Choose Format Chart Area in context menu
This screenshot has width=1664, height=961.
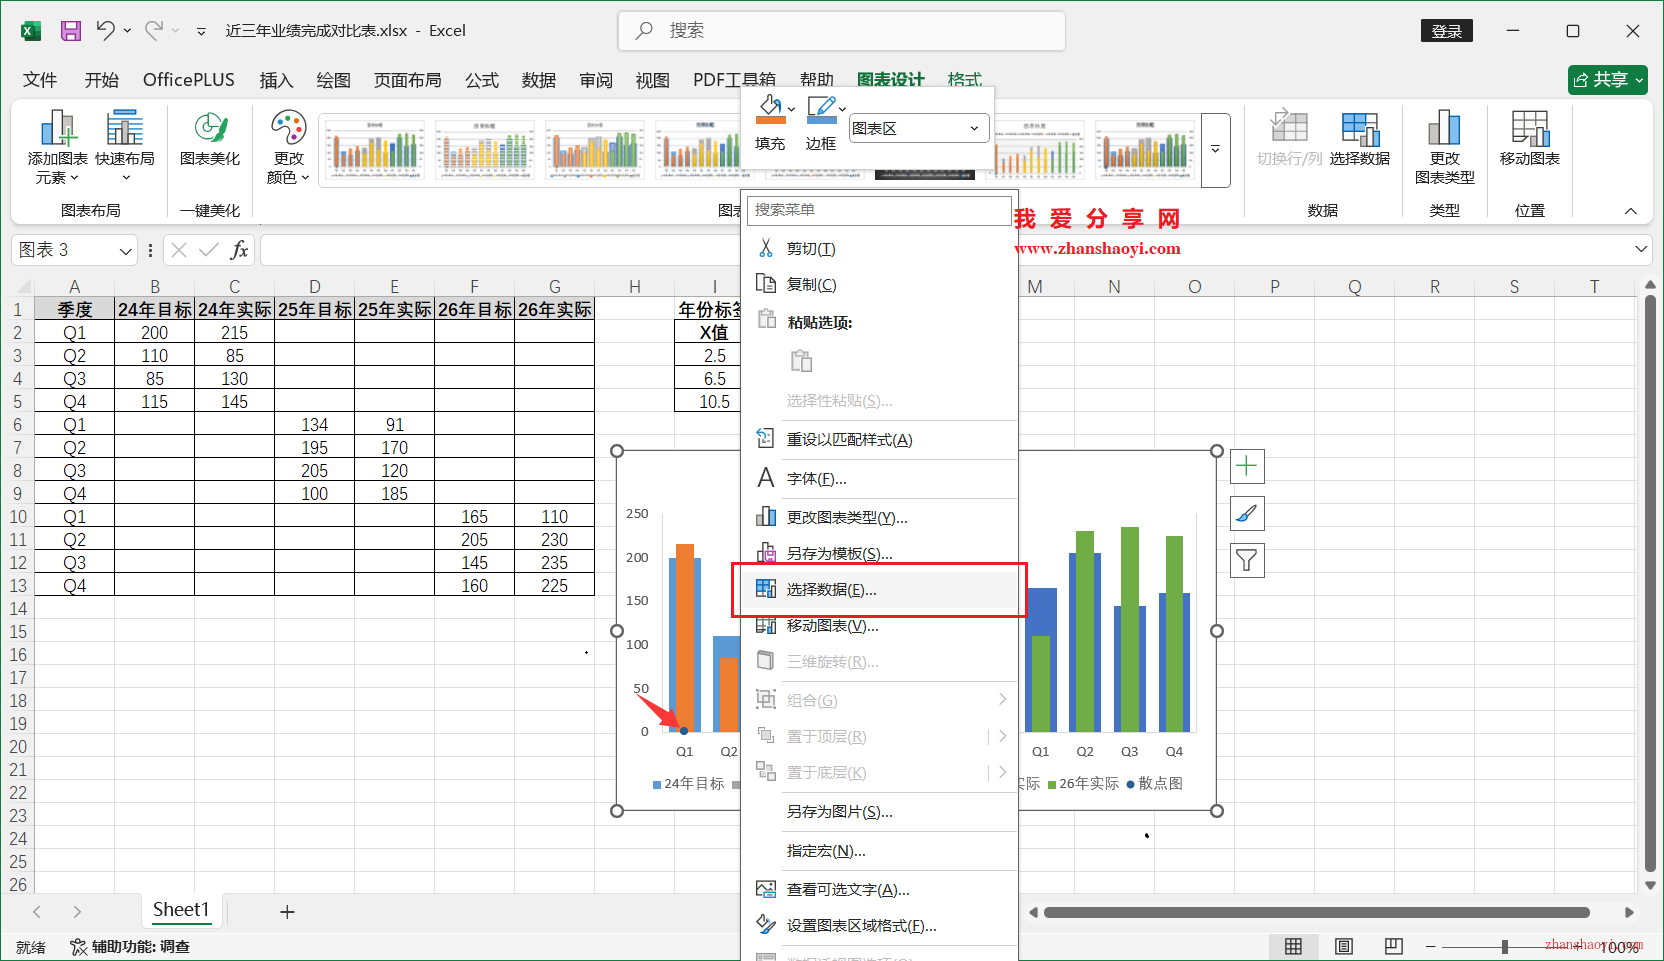click(880, 925)
